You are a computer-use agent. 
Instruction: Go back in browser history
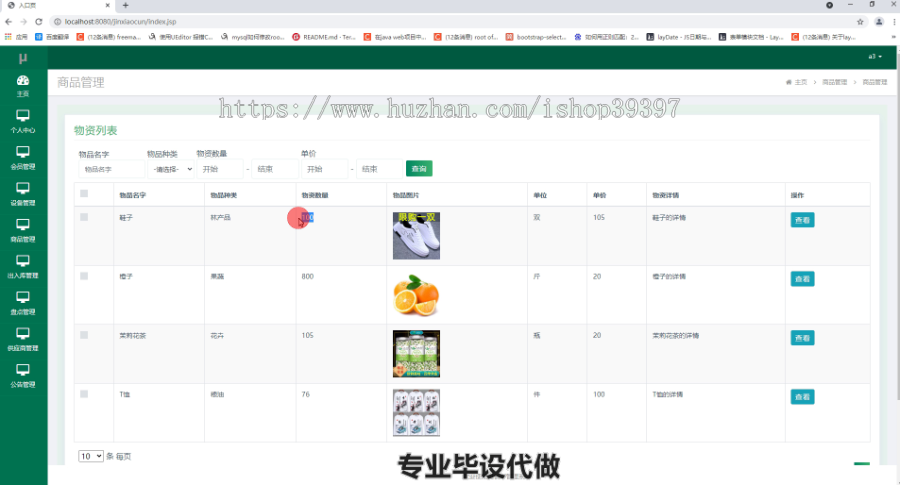click(8, 22)
